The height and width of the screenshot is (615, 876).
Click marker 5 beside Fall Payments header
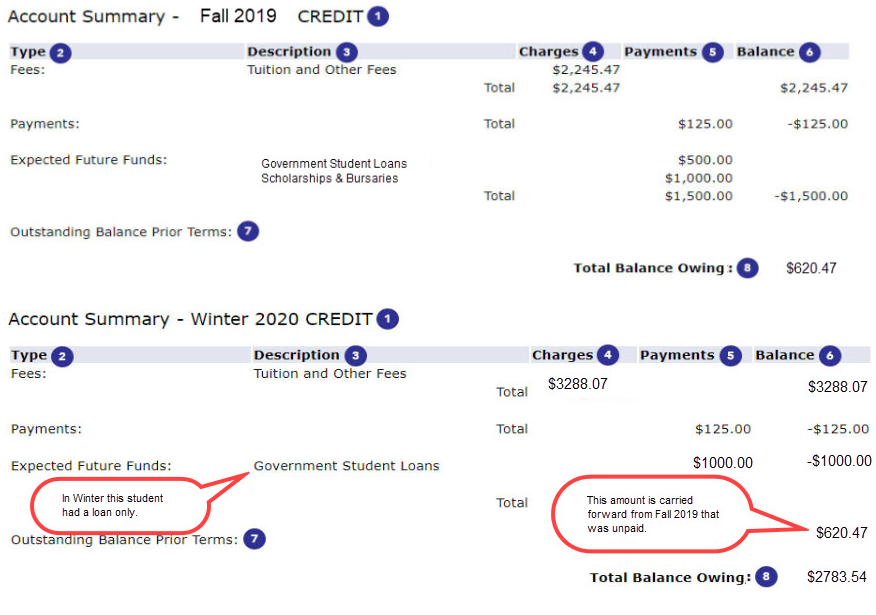tap(712, 52)
